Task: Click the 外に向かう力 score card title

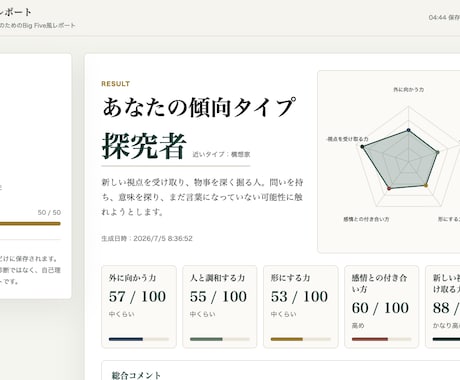Action: (132, 278)
